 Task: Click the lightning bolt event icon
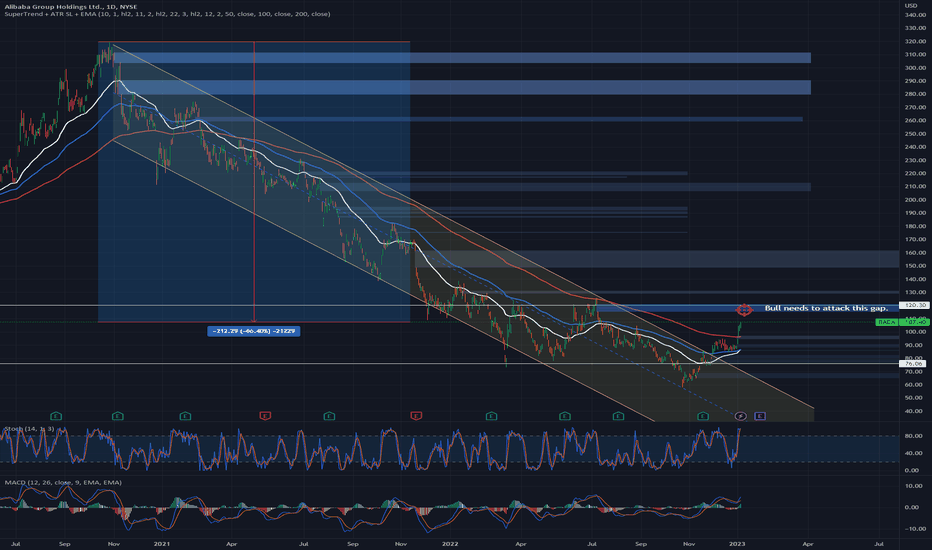[x=741, y=416]
